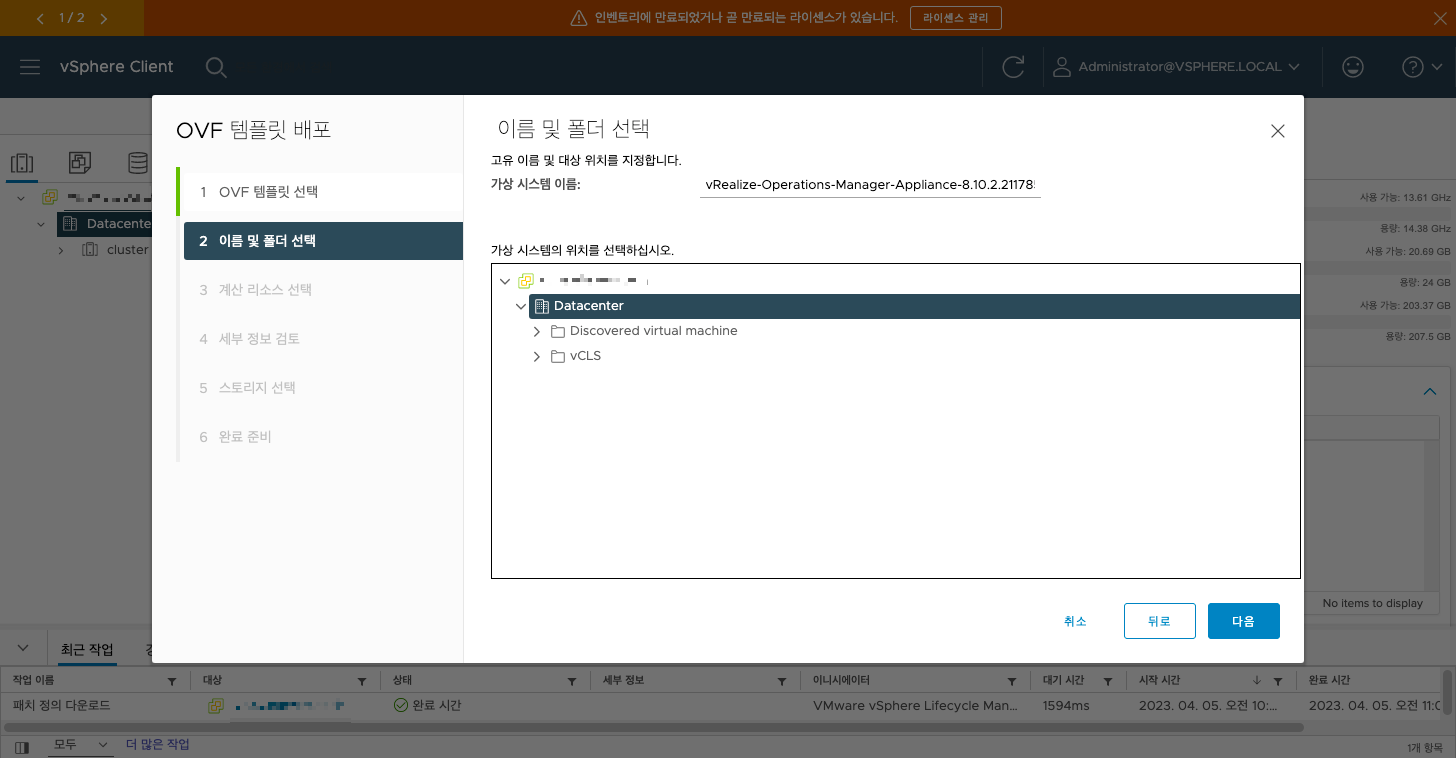Filter the 이니시에이터 column
Viewport: 1456px width, 758px height.
click(x=1012, y=681)
